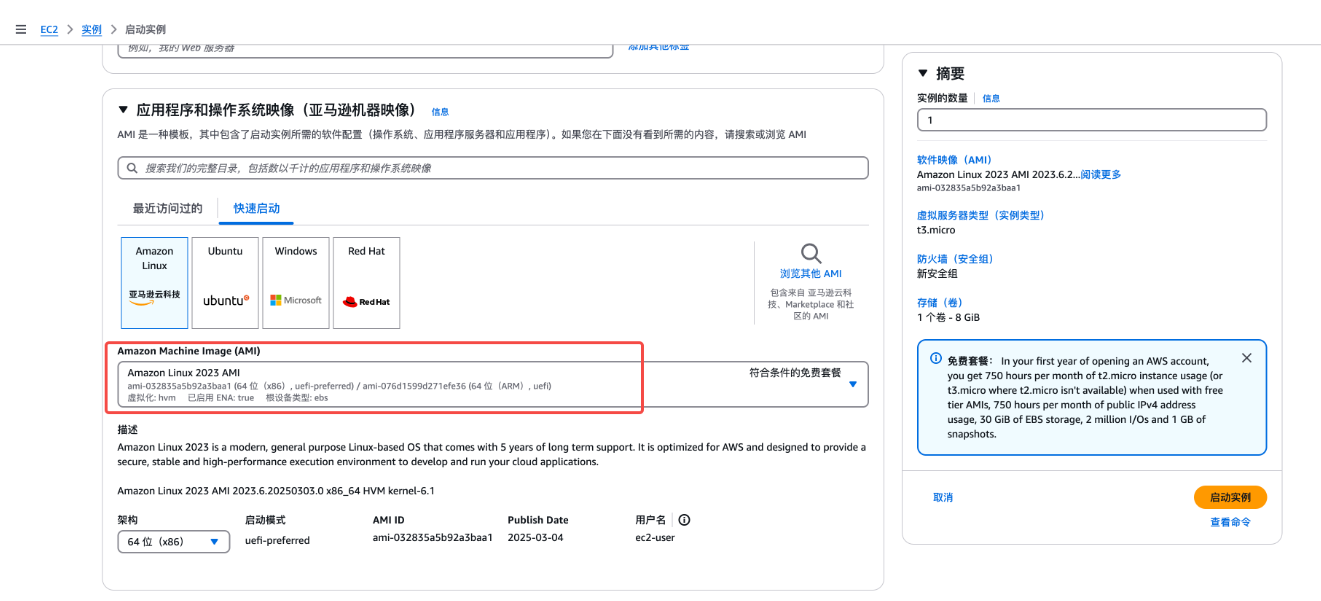Open 浏览其他 AMI link

pos(811,273)
